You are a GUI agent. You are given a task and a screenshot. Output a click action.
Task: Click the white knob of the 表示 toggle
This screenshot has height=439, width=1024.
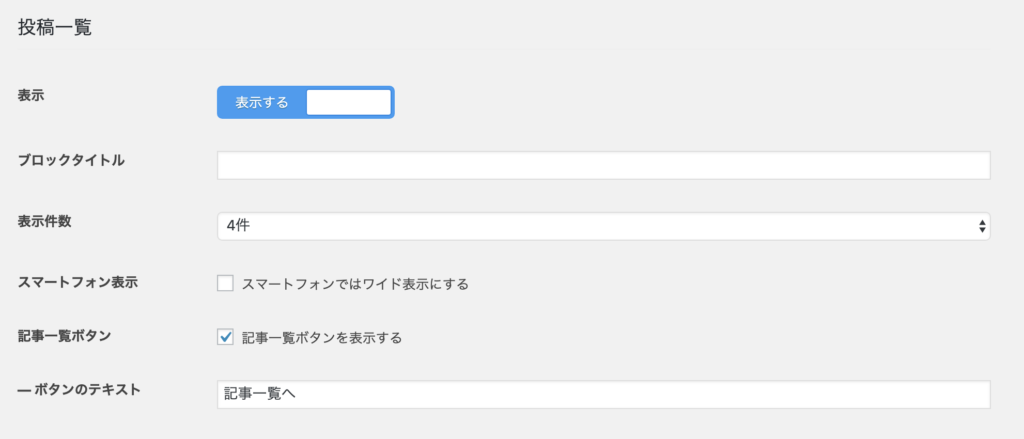click(x=348, y=102)
